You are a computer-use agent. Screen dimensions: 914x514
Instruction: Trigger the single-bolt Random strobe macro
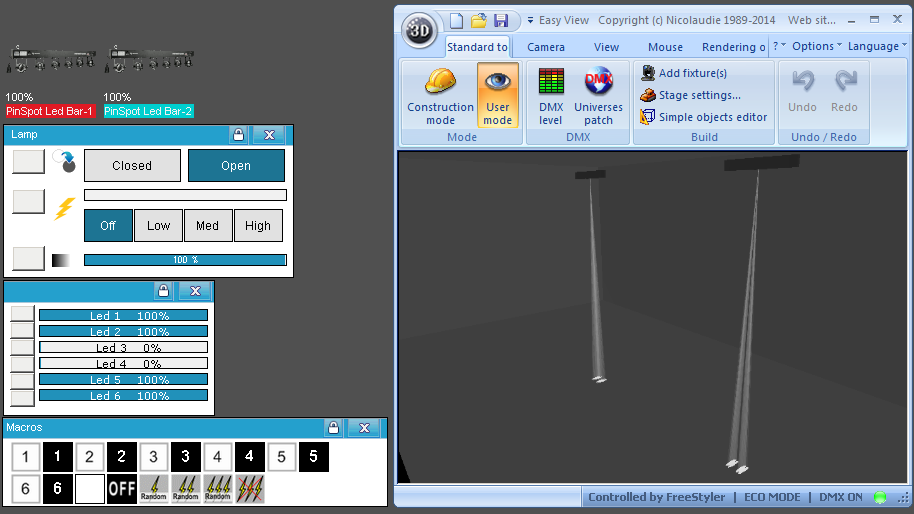[154, 488]
